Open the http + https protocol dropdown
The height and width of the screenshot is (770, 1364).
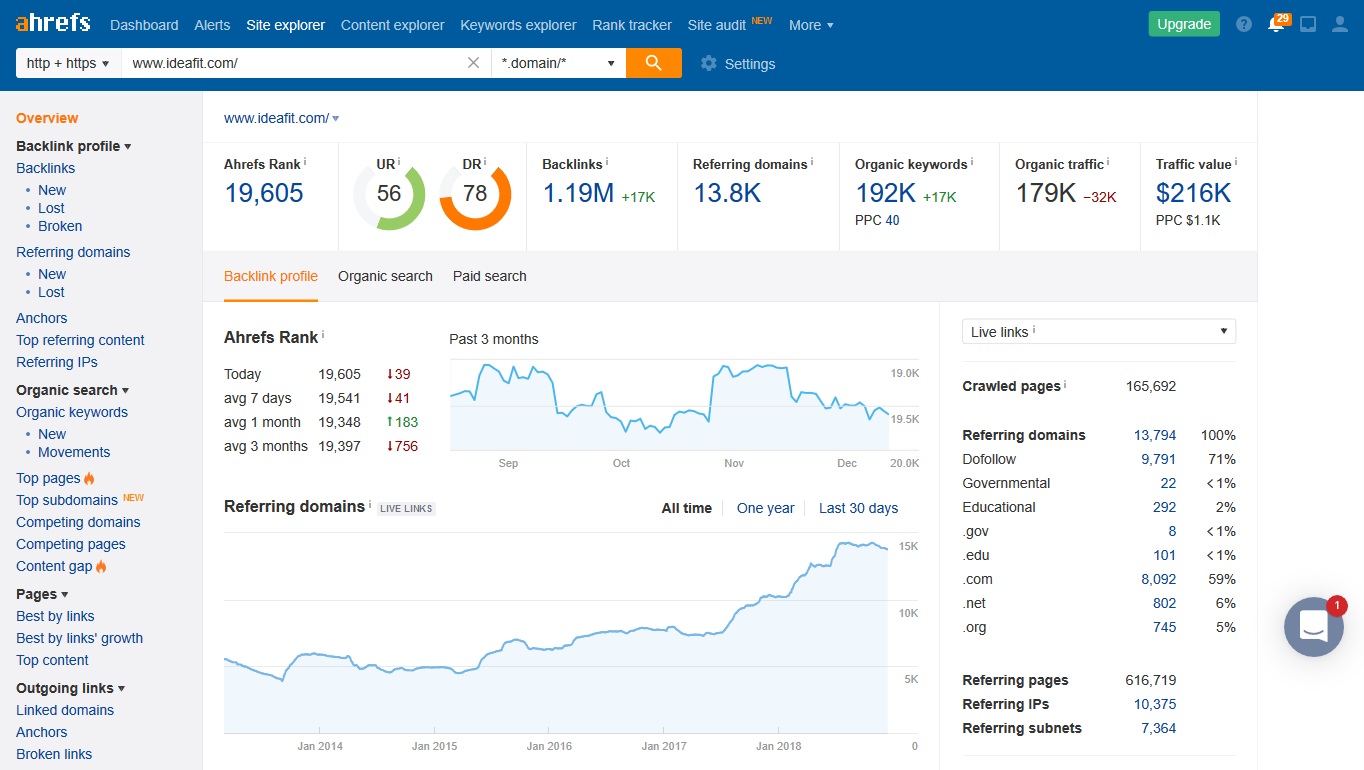point(66,62)
